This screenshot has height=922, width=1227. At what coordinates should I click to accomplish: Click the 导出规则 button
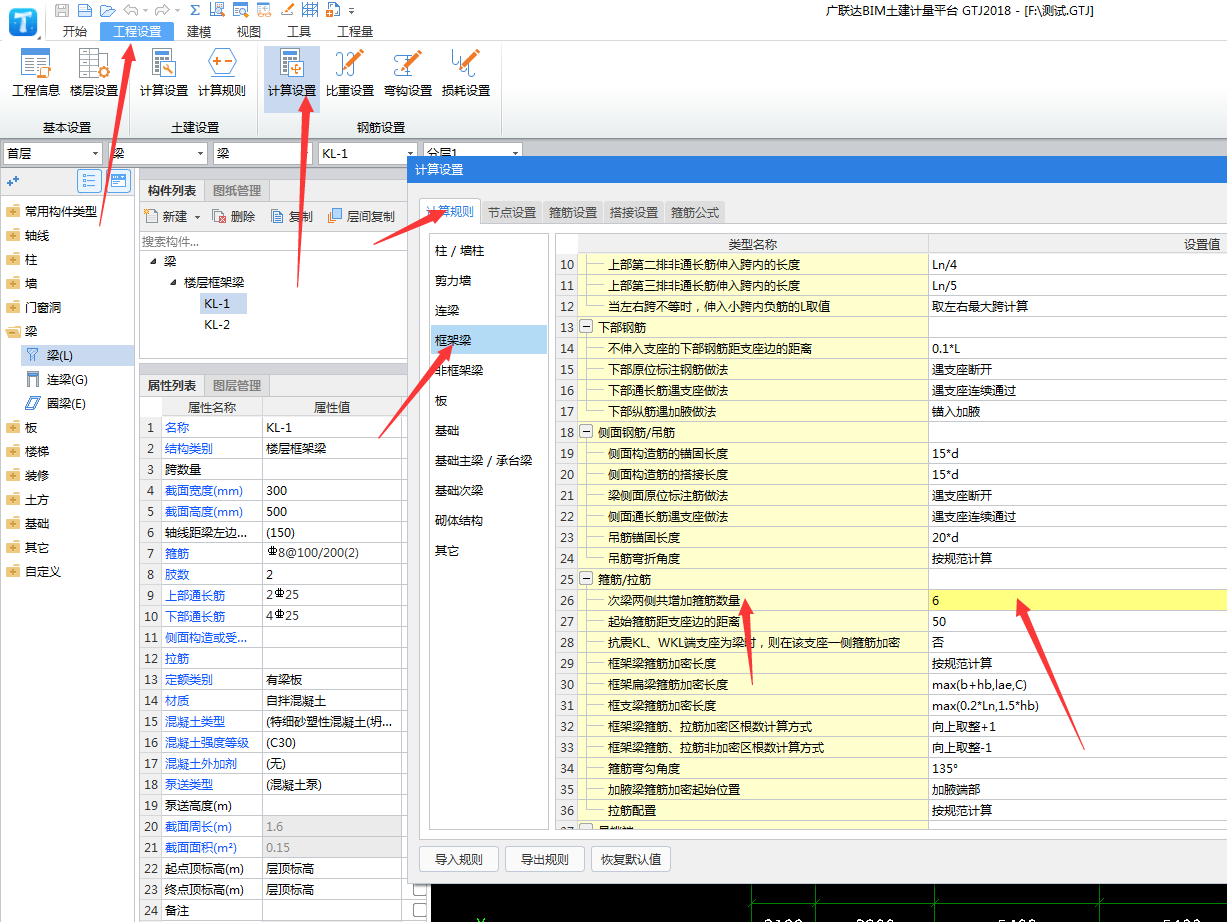(x=544, y=859)
